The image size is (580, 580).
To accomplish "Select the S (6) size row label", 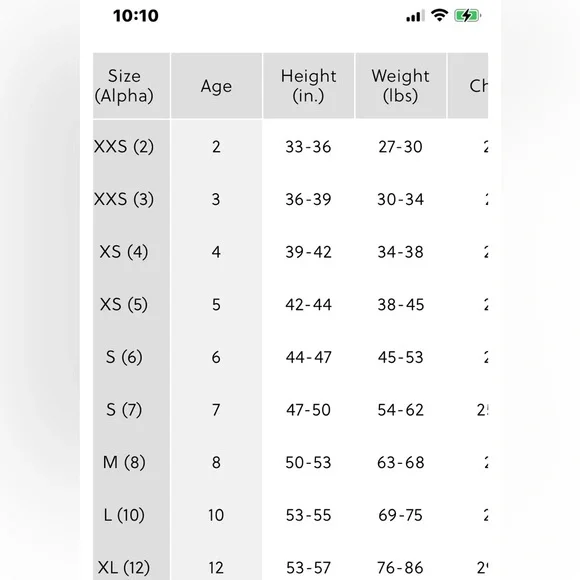I will [124, 357].
